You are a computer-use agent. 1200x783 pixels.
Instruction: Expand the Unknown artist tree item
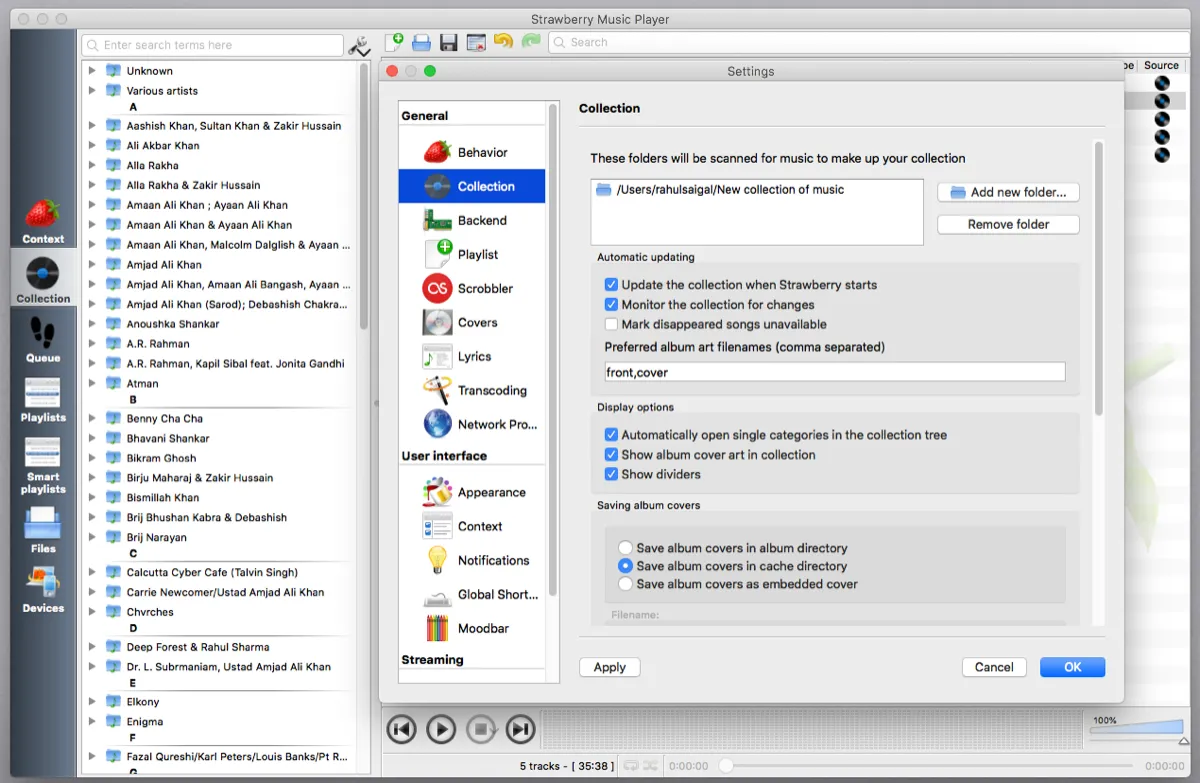pyautogui.click(x=92, y=71)
